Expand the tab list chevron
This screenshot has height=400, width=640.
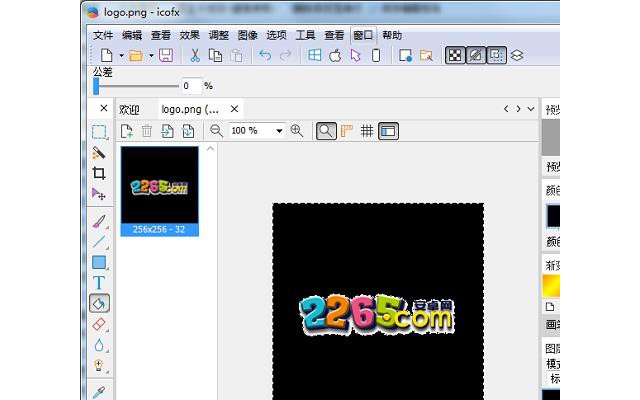coord(531,109)
